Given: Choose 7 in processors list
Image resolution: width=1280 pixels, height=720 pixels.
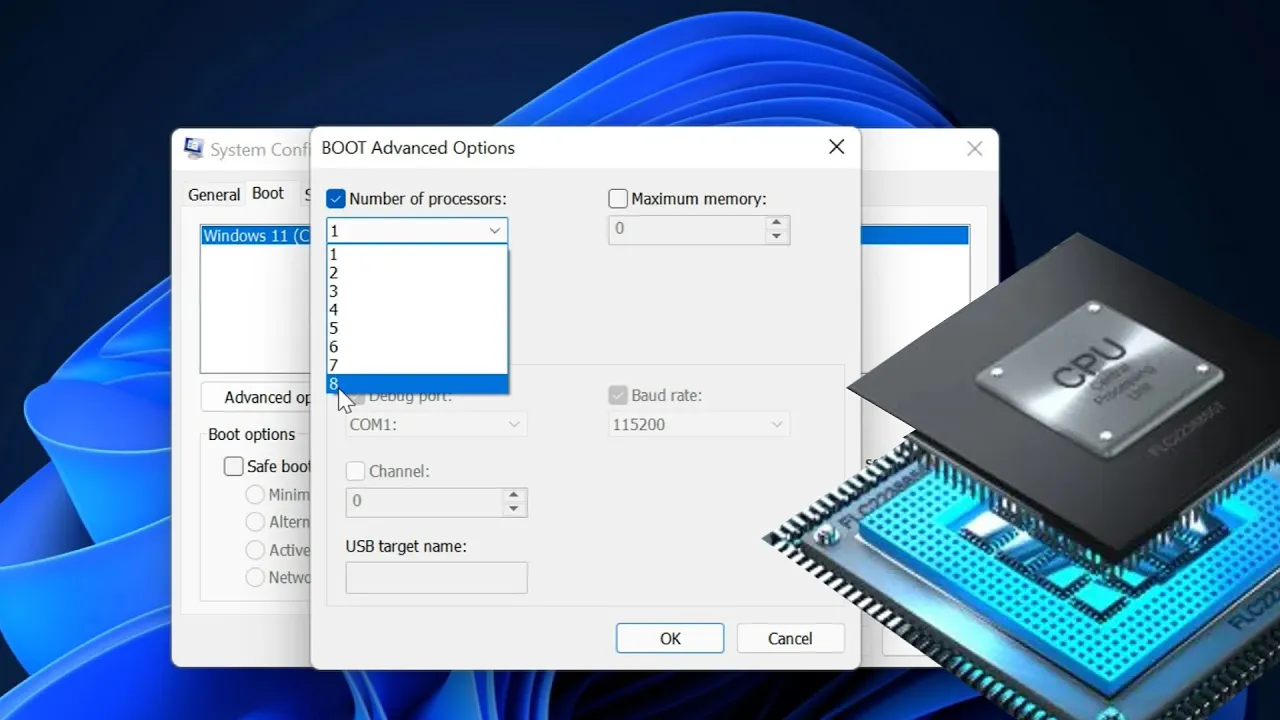Looking at the screenshot, I should click(x=417, y=365).
